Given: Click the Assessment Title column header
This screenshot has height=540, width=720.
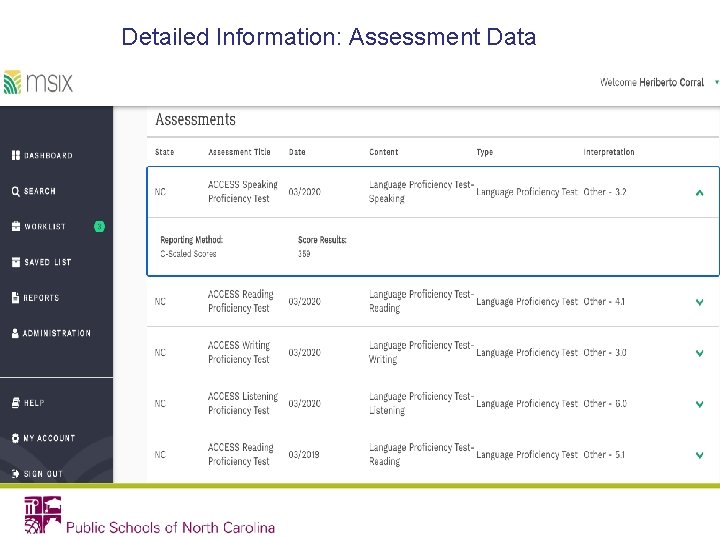Looking at the screenshot, I should click(x=239, y=152).
